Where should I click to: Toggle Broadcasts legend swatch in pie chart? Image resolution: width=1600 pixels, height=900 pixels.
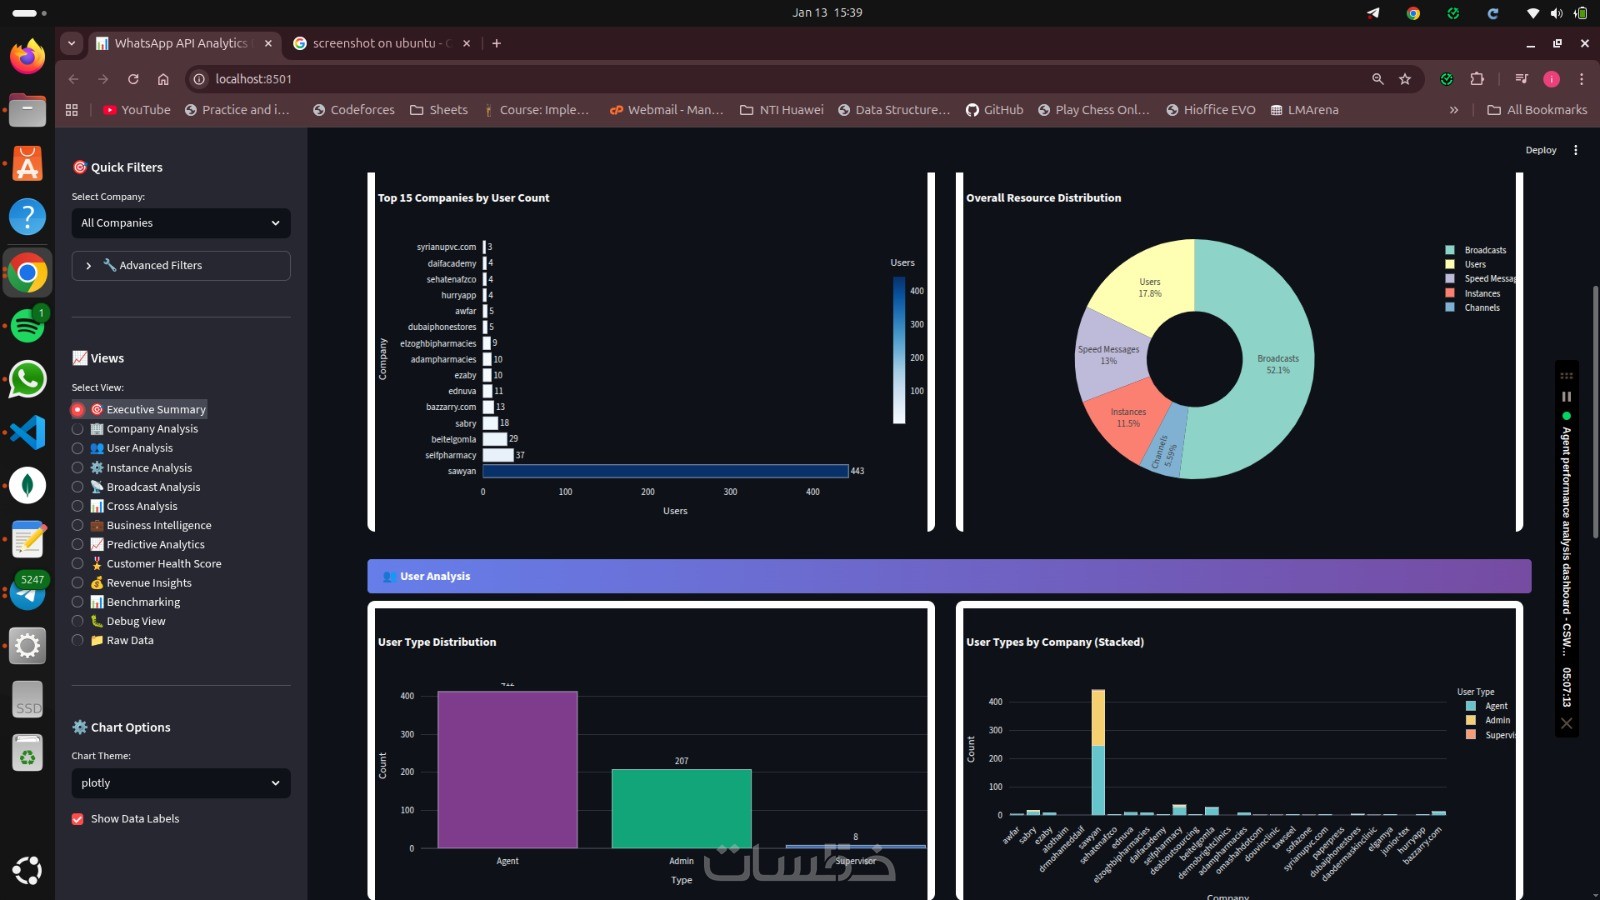(1450, 250)
